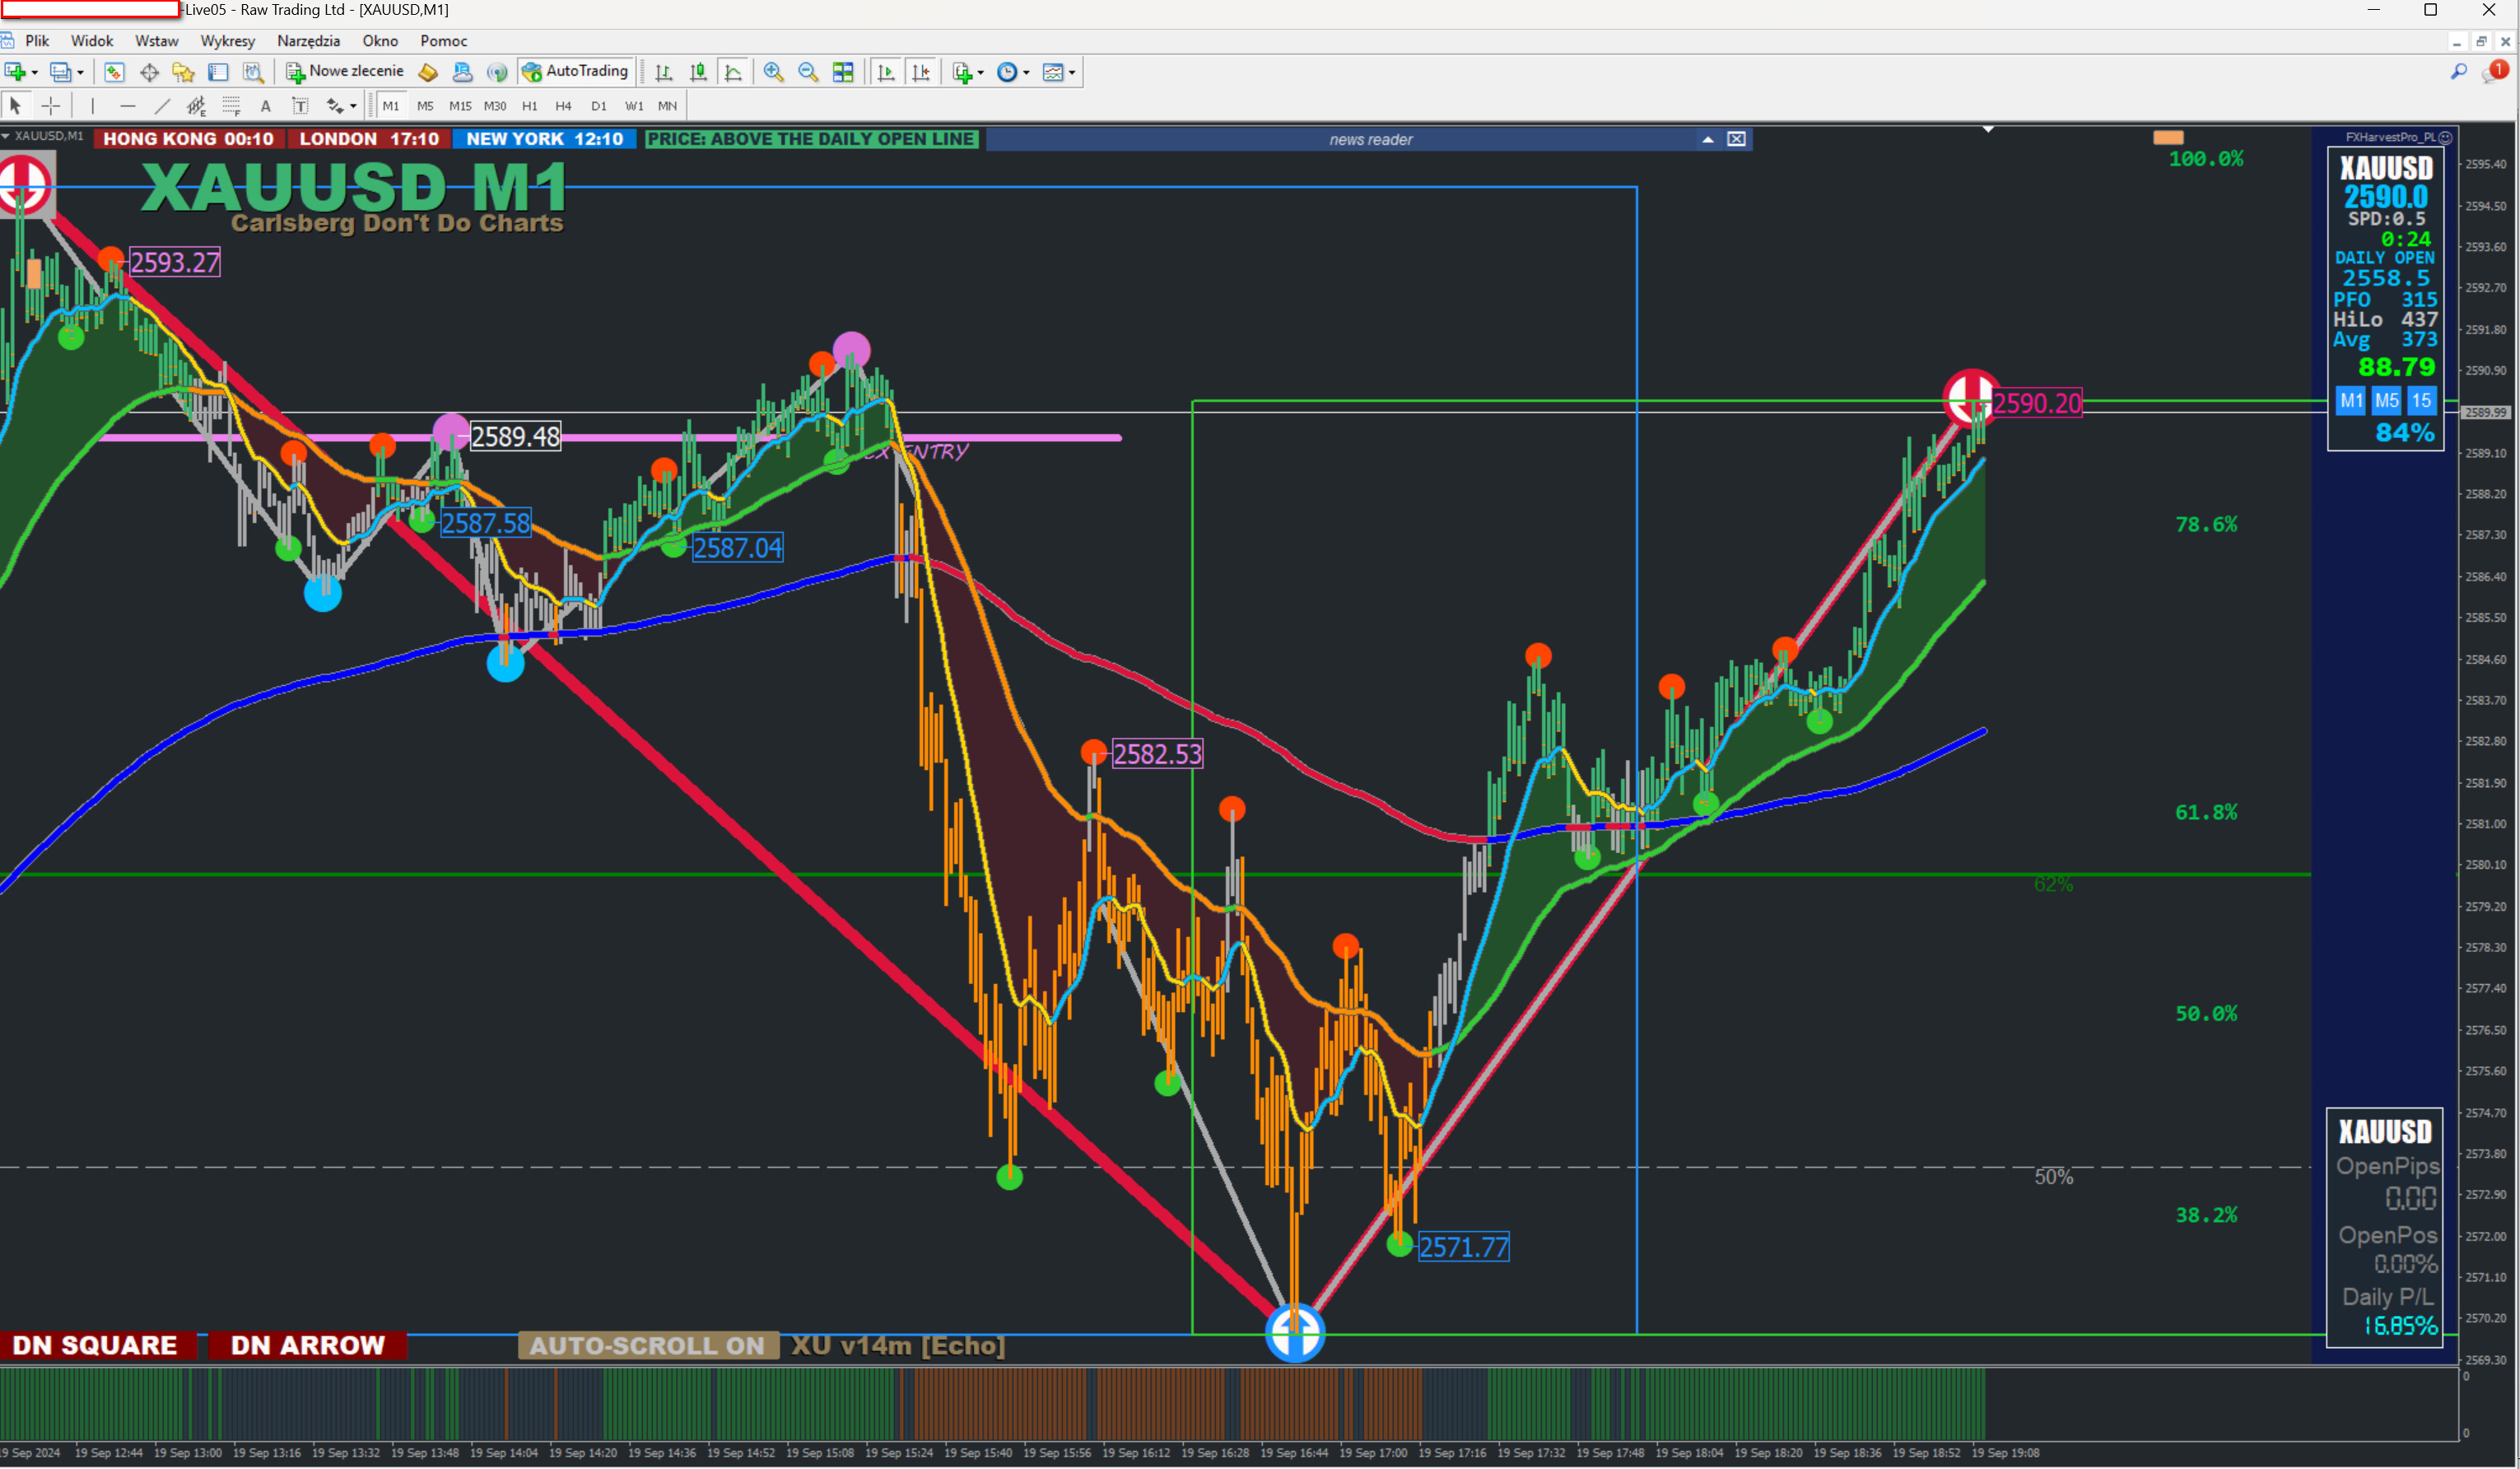Open the Wykresy menu
Screen dimensions: 2520x1469
point(227,41)
